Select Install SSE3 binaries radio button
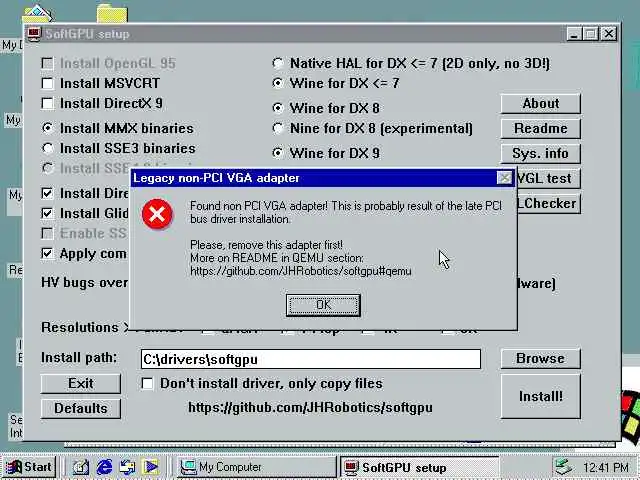 (48, 148)
